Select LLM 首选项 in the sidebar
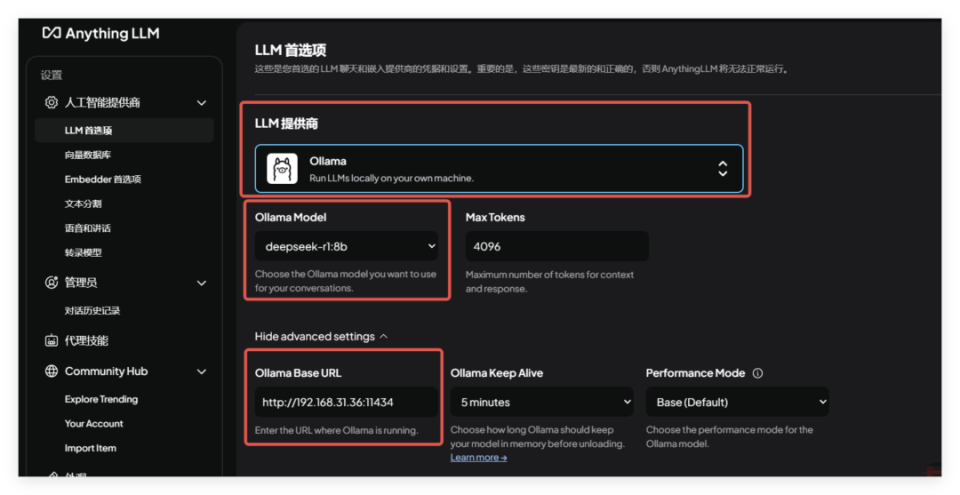 [124, 130]
